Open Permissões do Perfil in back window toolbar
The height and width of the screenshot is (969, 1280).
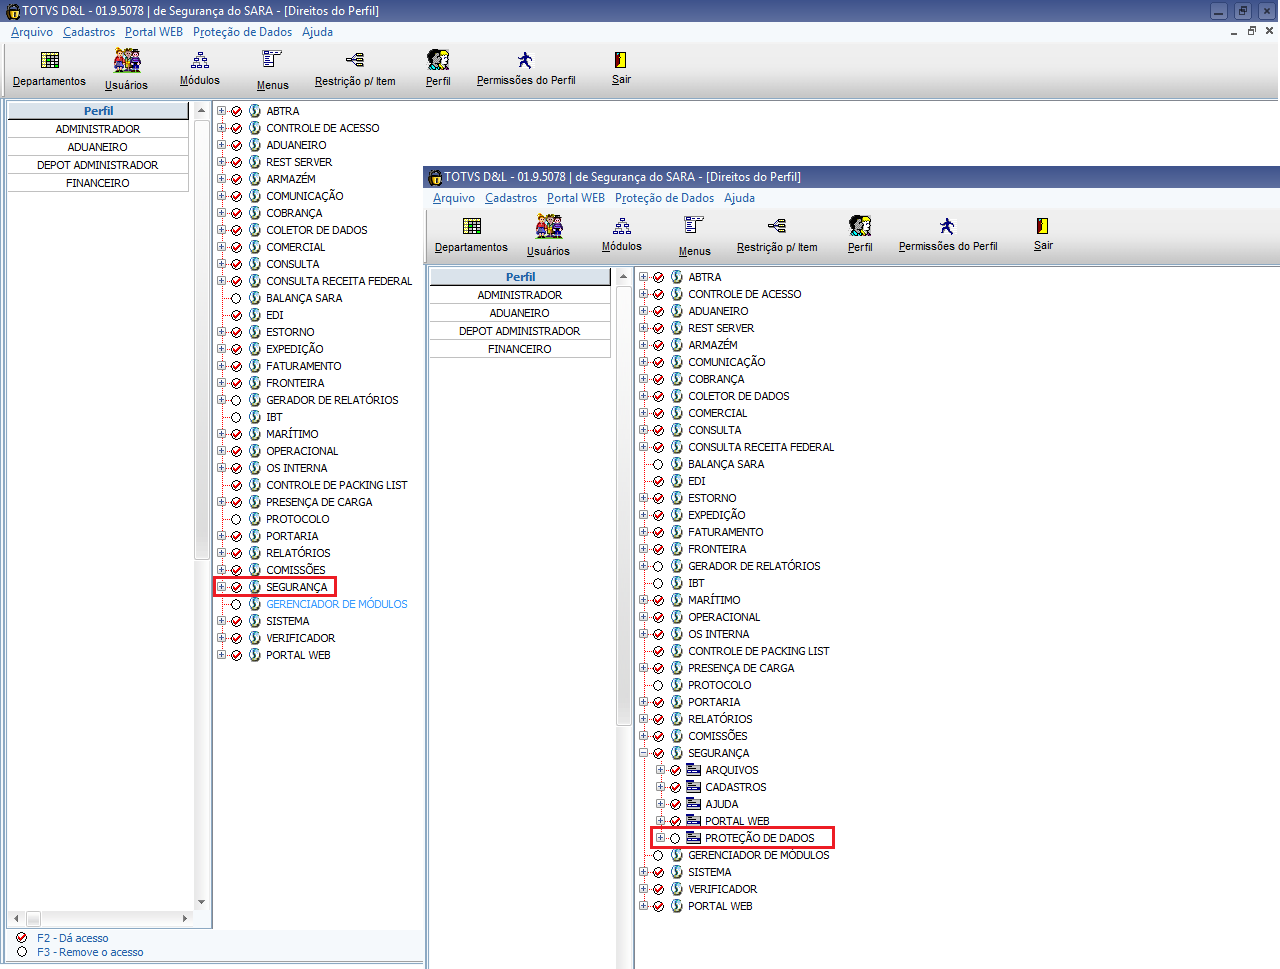coord(526,69)
